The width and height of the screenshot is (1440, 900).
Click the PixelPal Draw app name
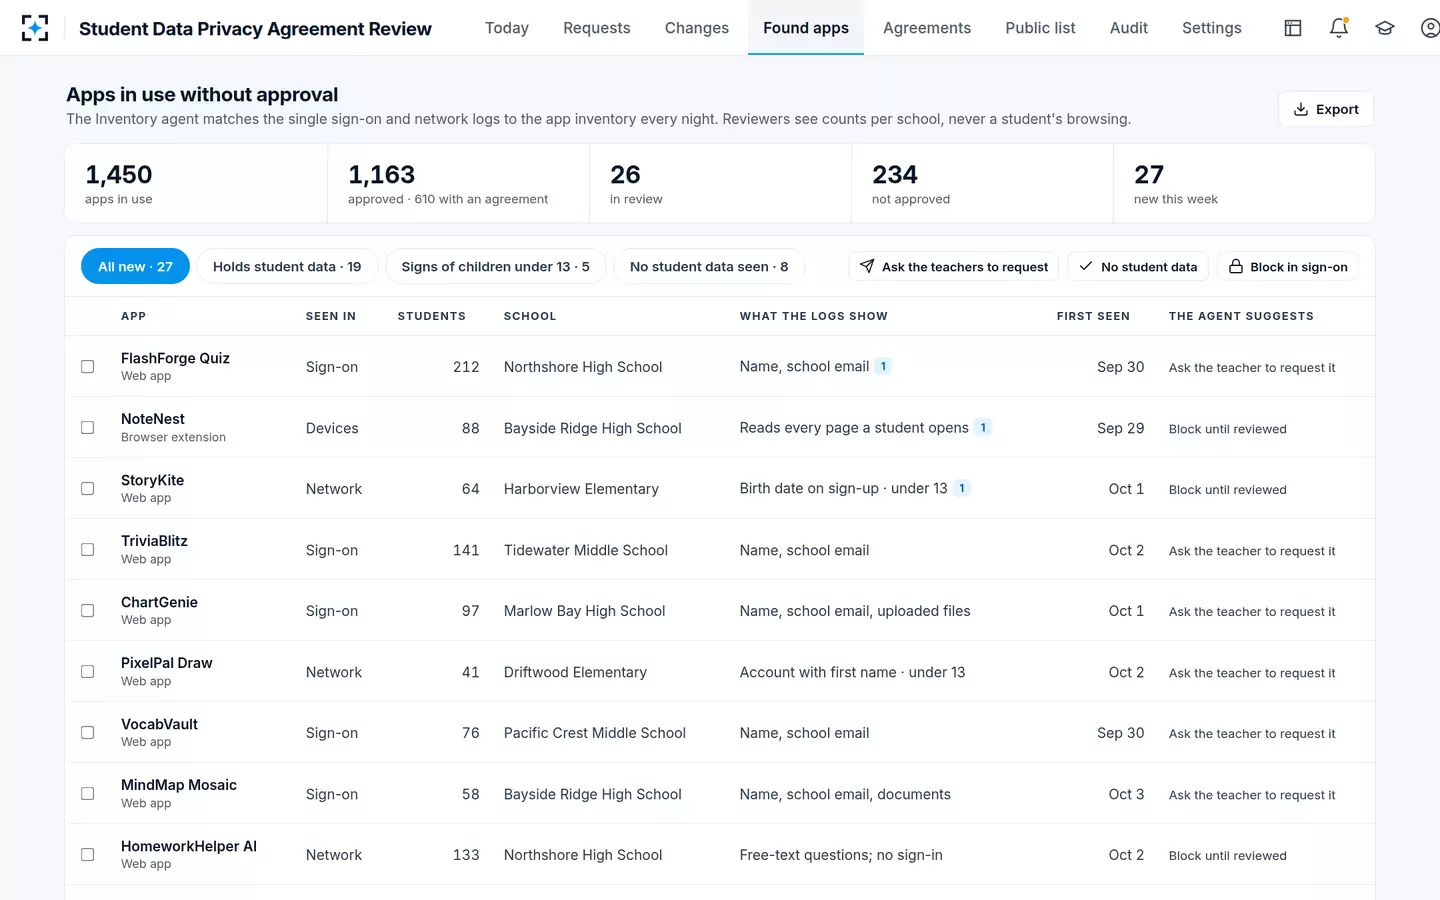point(167,663)
